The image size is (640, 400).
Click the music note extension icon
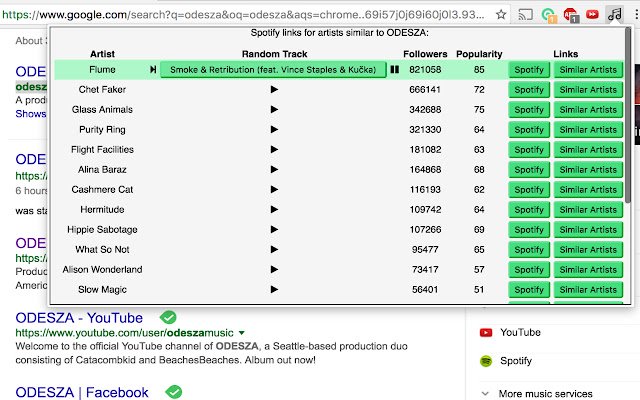click(614, 14)
